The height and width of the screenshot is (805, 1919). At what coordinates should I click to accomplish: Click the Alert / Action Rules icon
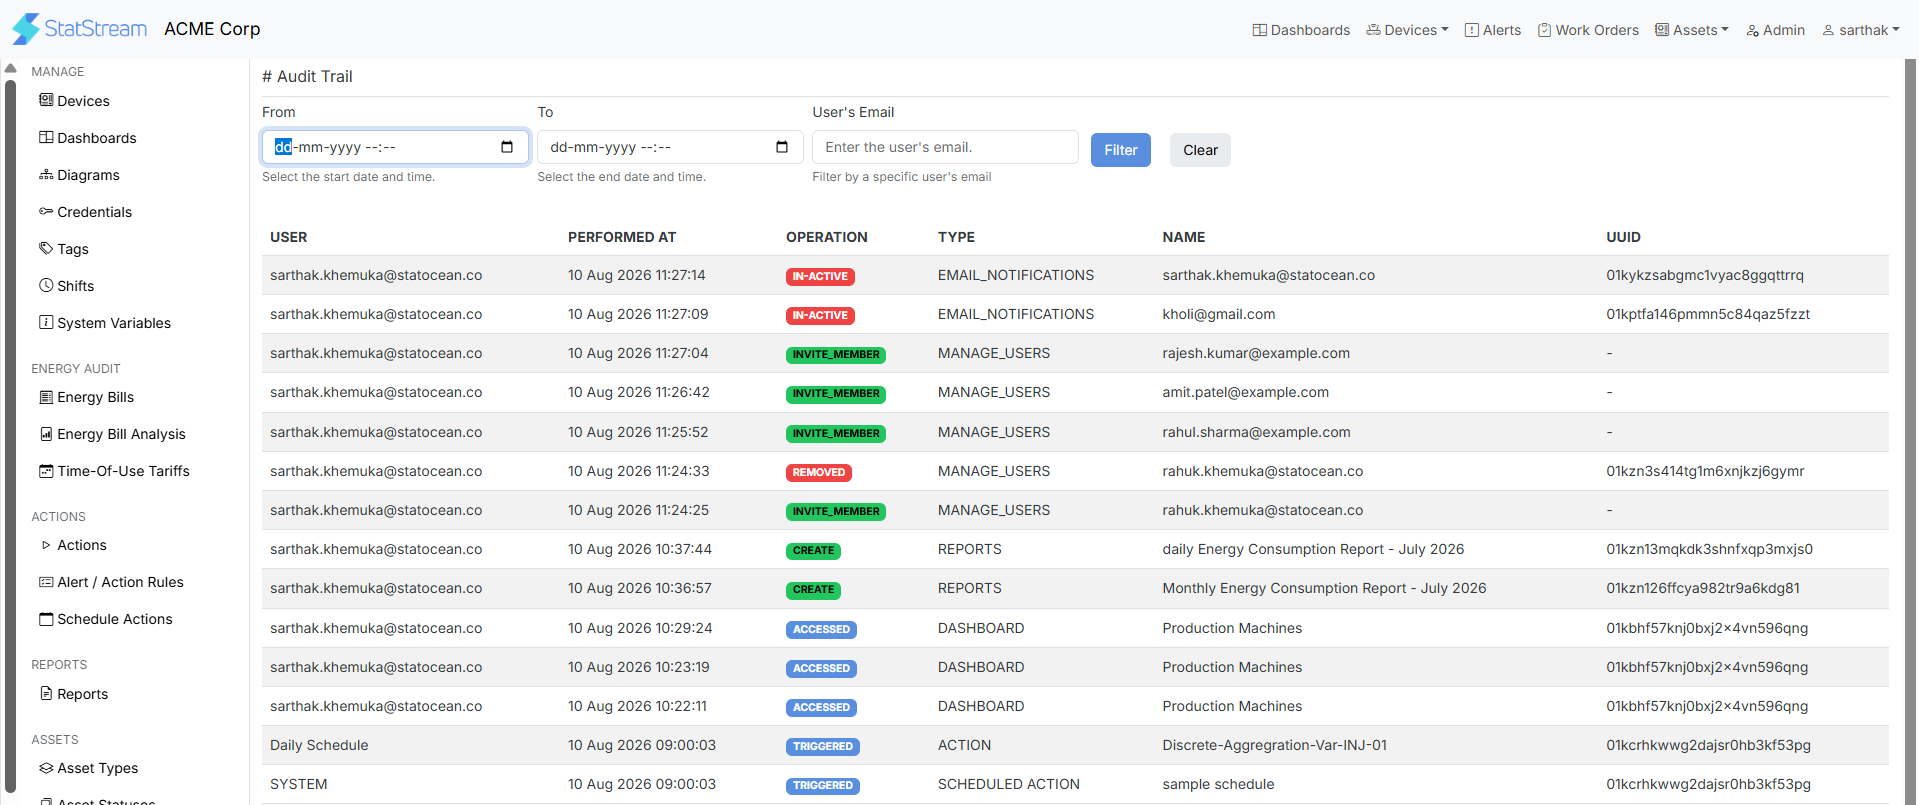click(x=46, y=582)
